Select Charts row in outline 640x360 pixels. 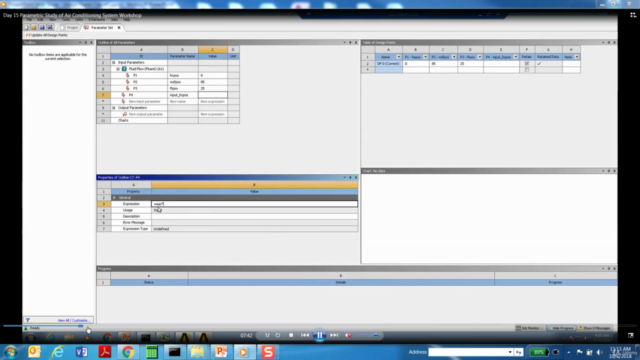pyautogui.click(x=139, y=120)
